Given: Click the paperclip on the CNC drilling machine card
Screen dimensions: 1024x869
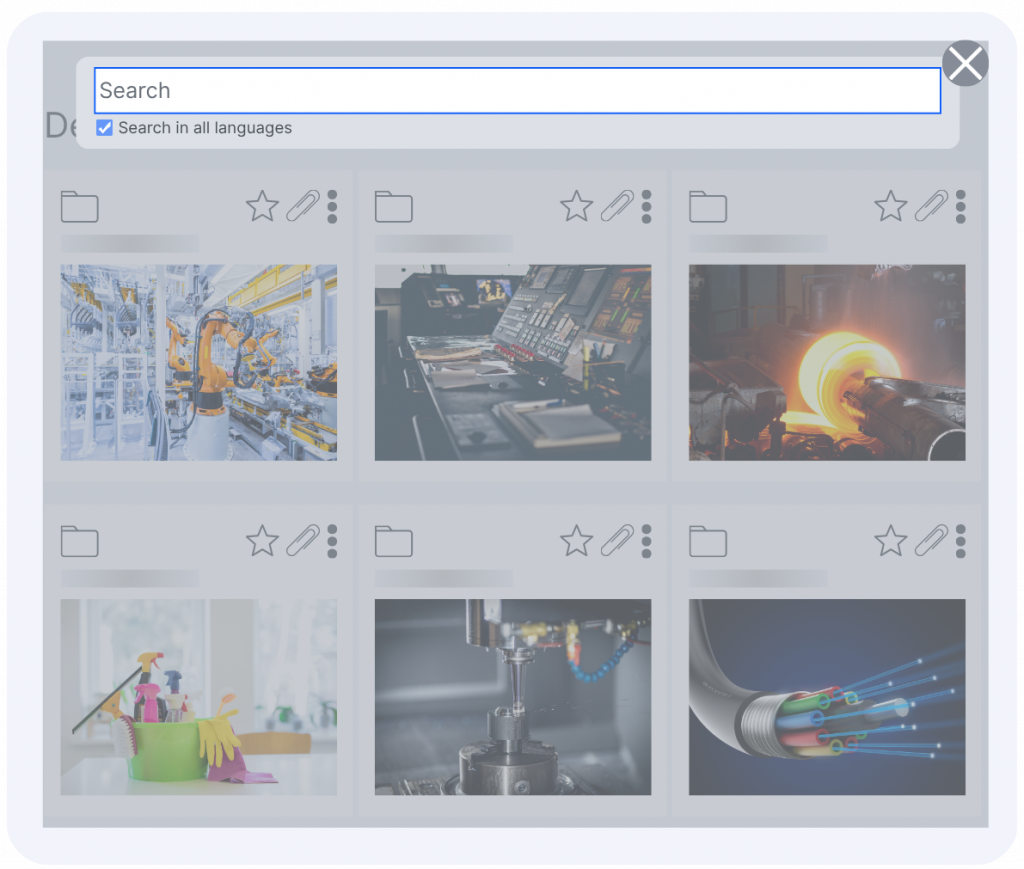Looking at the screenshot, I should click(x=617, y=541).
